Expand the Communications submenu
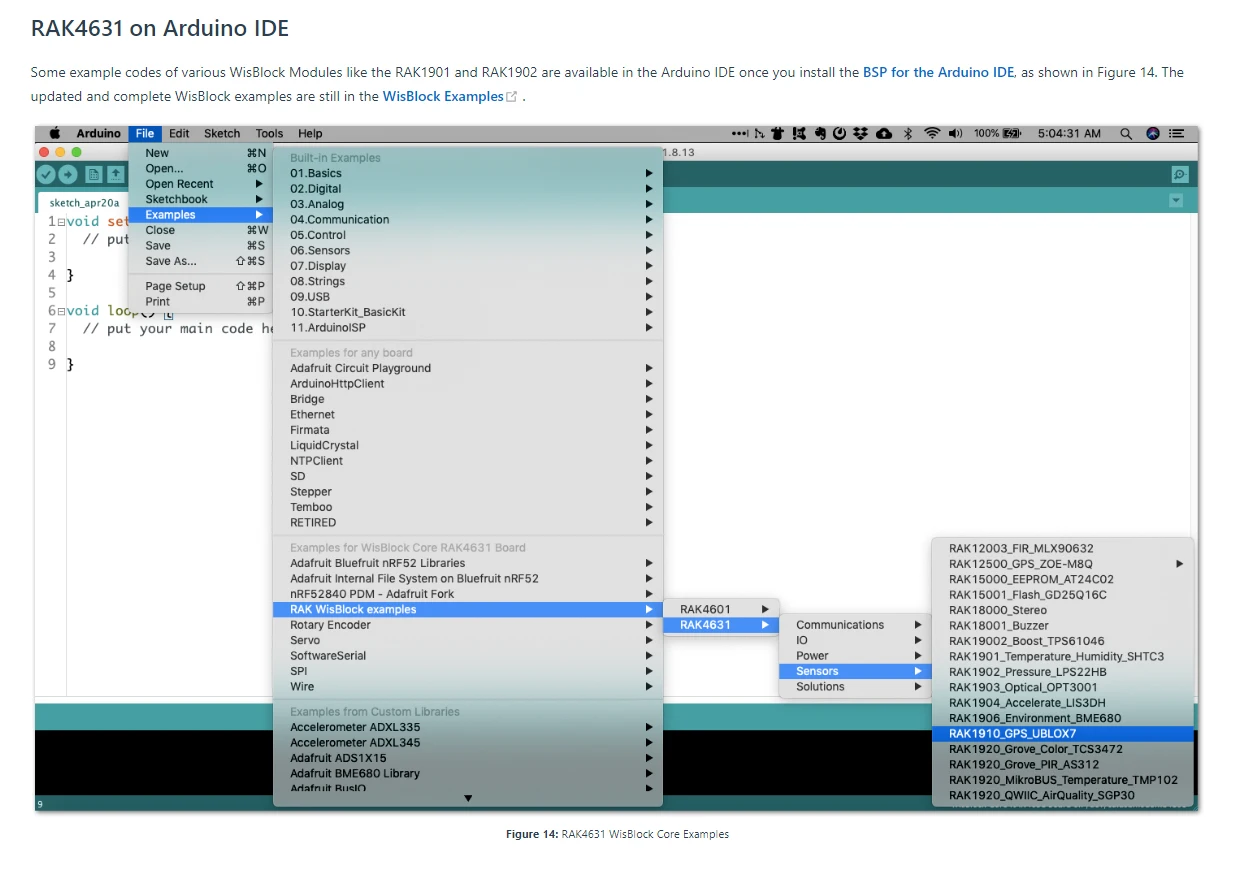Image resolution: width=1237 pixels, height=872 pixels. 856,625
